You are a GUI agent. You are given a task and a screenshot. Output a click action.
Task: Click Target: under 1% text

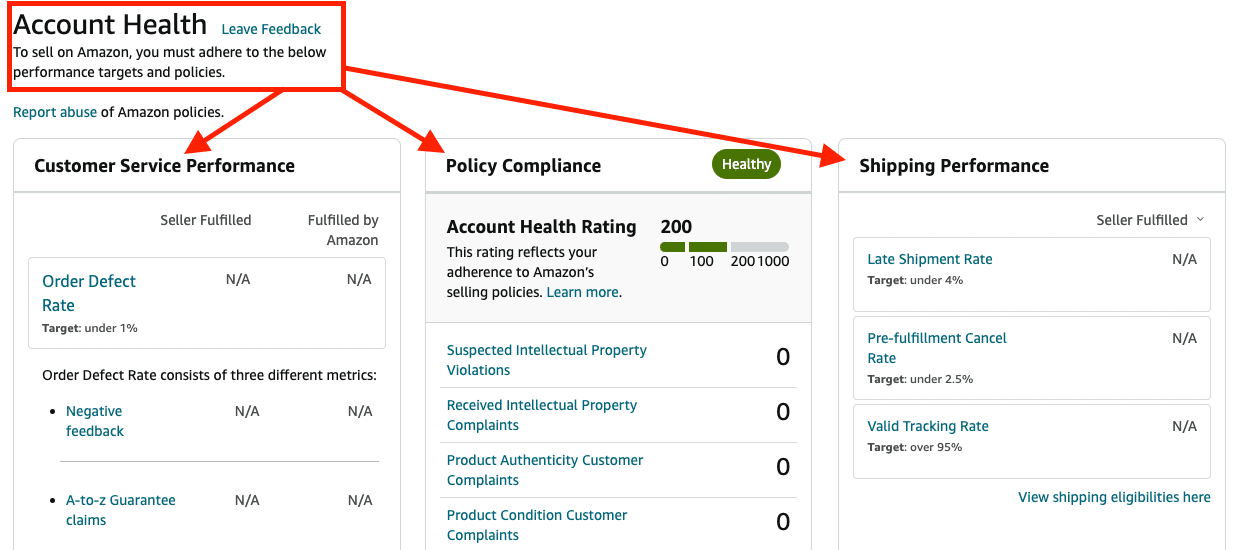coord(90,328)
